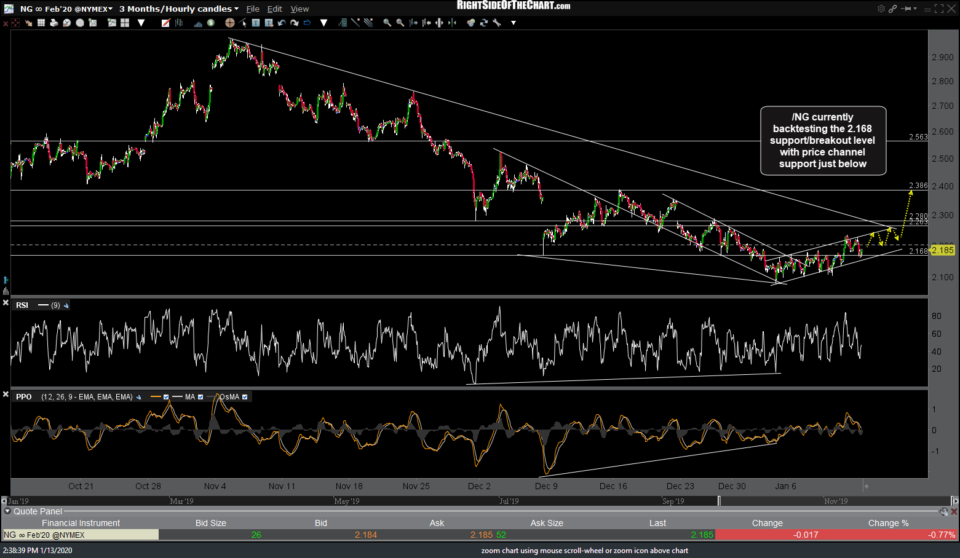Click the chart application icon at top-left
This screenshot has width=960, height=558.
(8, 8)
